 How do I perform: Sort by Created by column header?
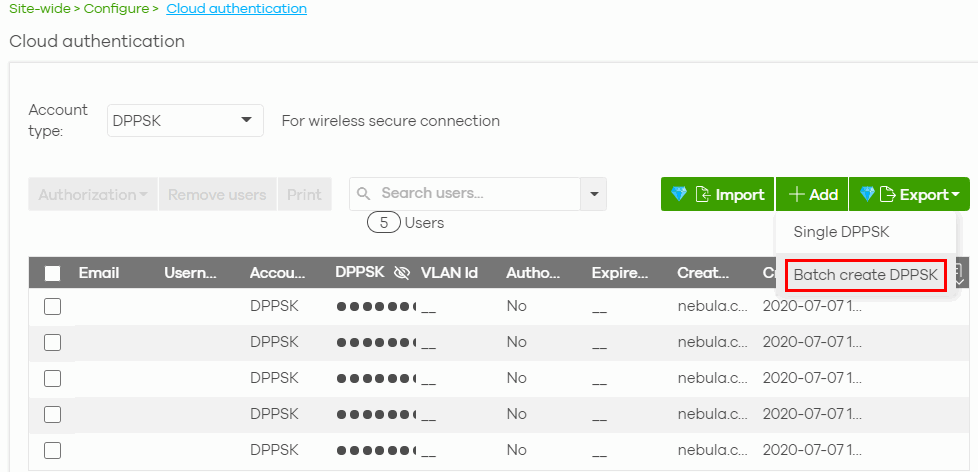[x=703, y=272]
